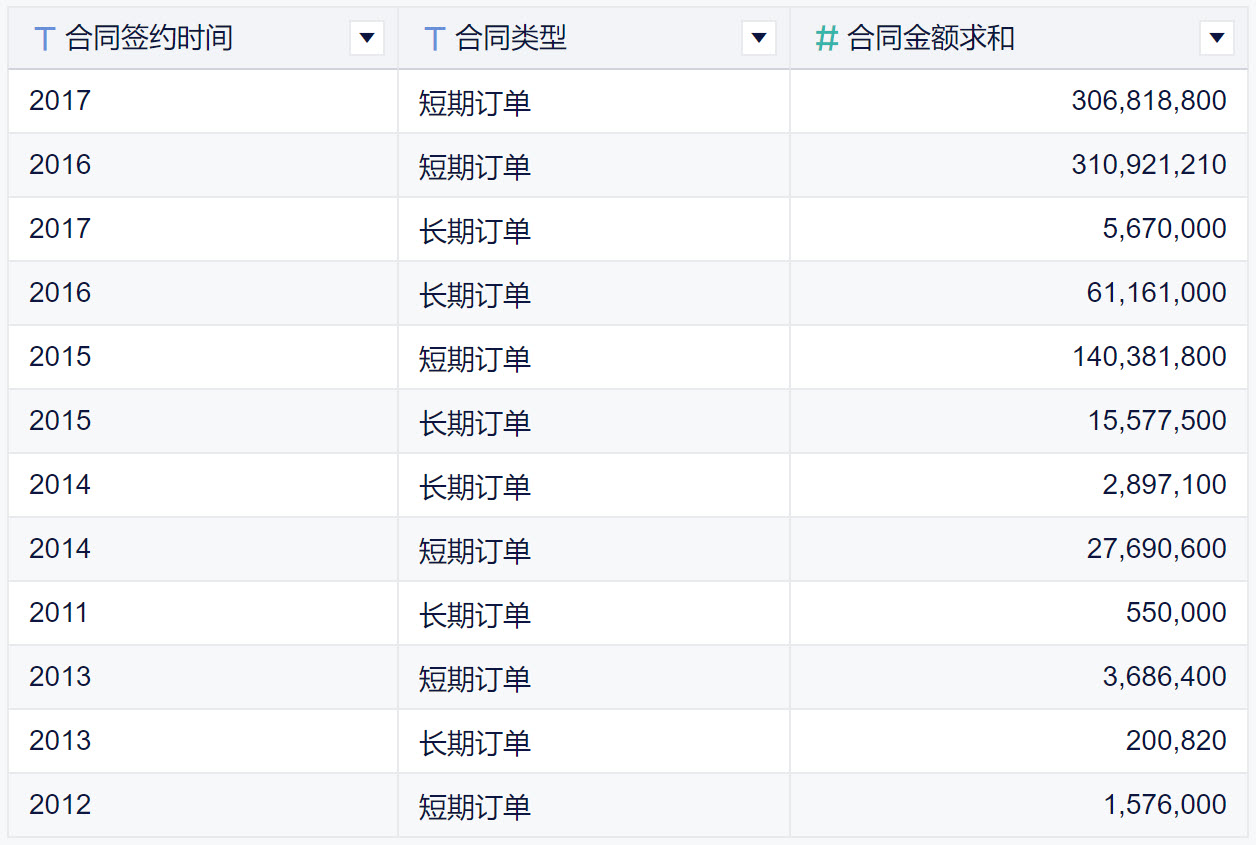1256x845 pixels.
Task: Click 短期订单 in the 2012 row
Action: tap(475, 807)
